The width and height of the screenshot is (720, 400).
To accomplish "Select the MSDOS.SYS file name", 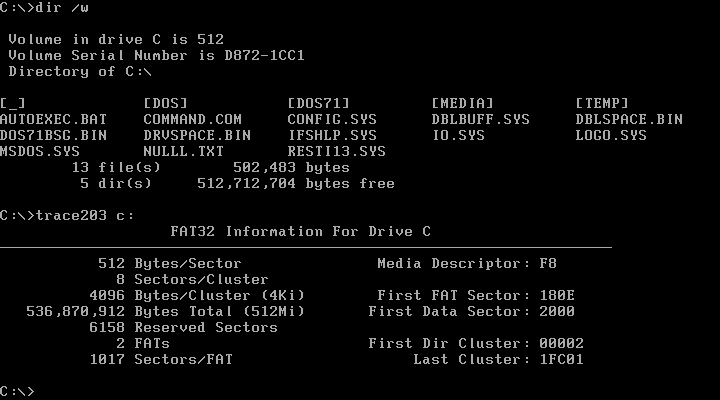I will pyautogui.click(x=40, y=151).
